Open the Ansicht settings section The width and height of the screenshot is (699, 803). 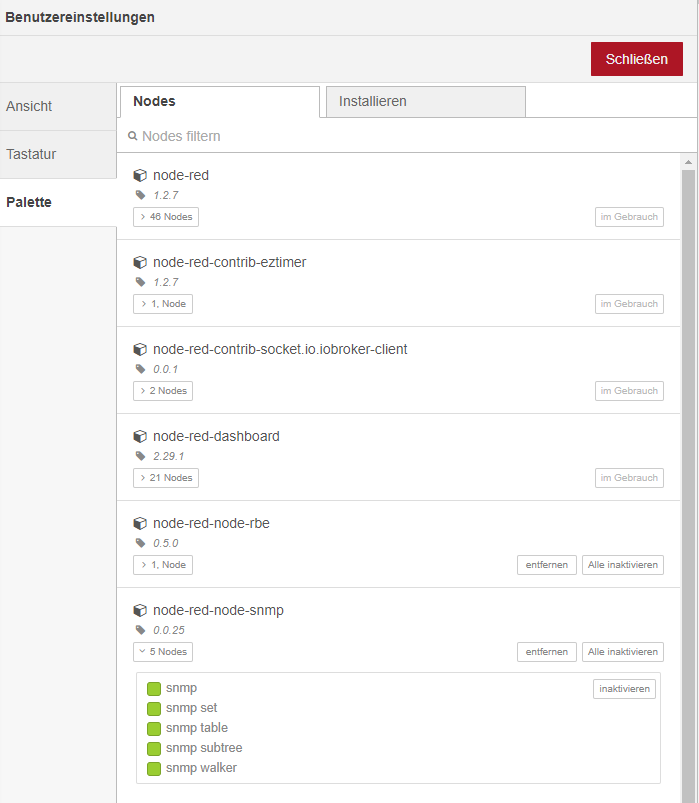click(x=58, y=106)
